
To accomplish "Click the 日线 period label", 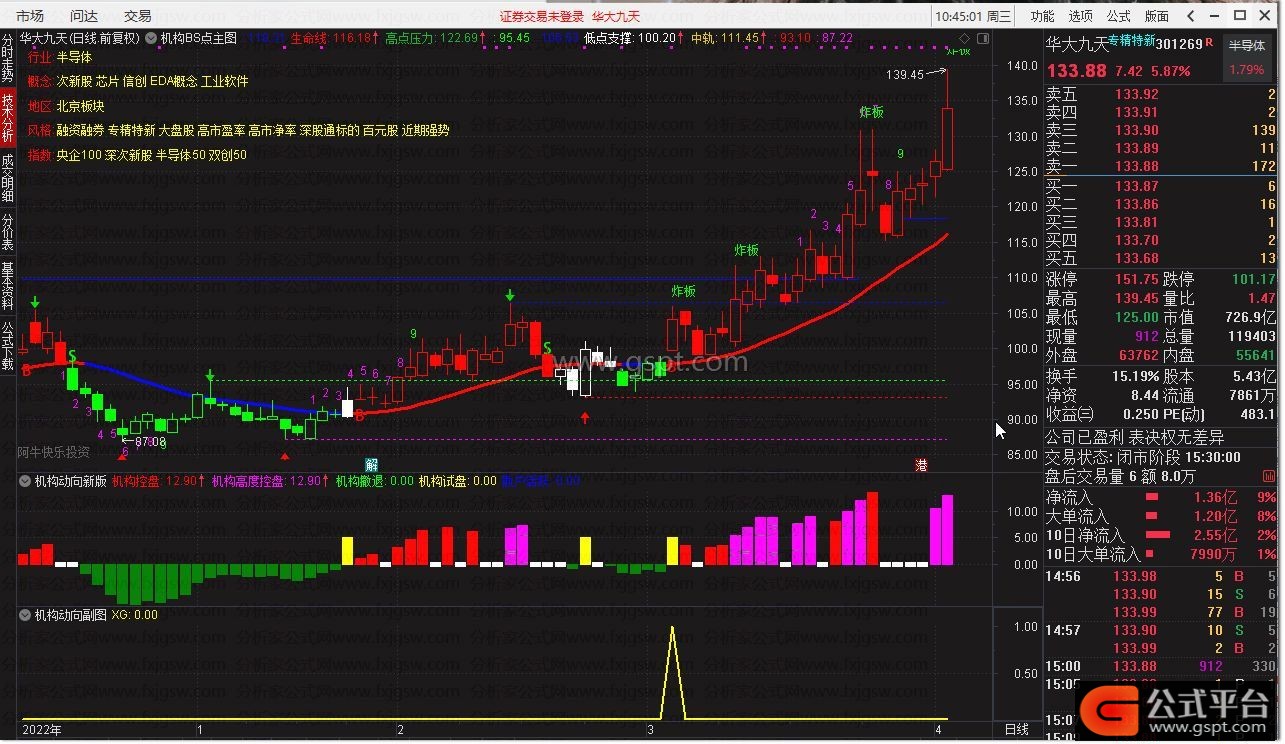I will point(1016,730).
